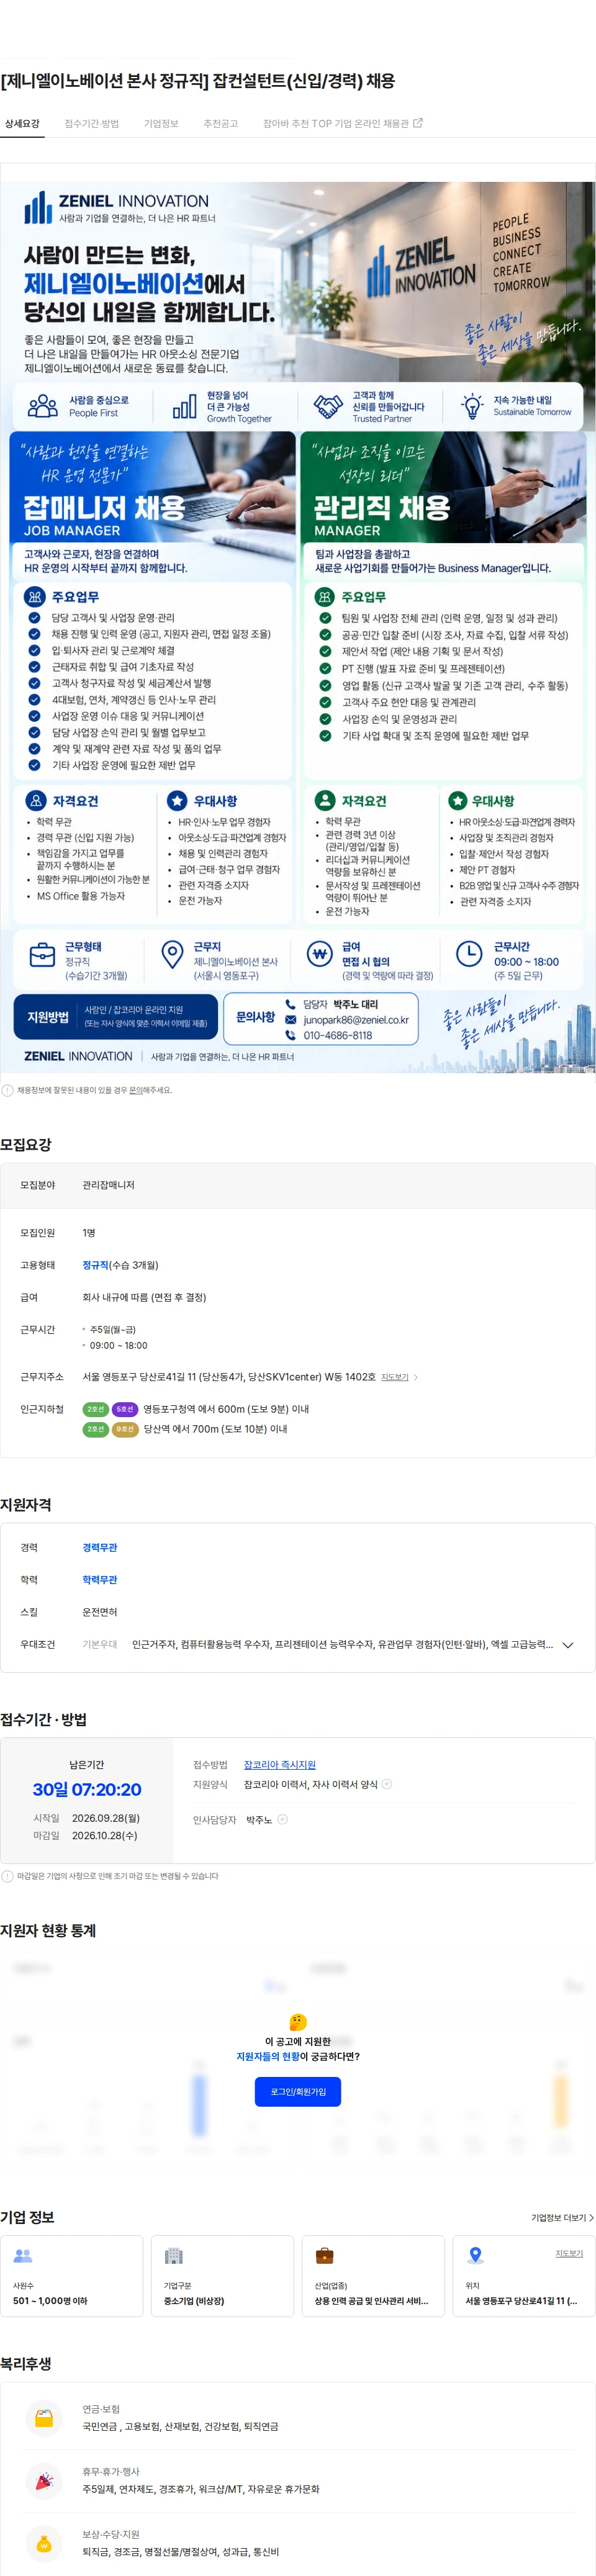The height and width of the screenshot is (2576, 596).
Task: Click the 5호선 subway line badge
Action: click(x=125, y=1409)
